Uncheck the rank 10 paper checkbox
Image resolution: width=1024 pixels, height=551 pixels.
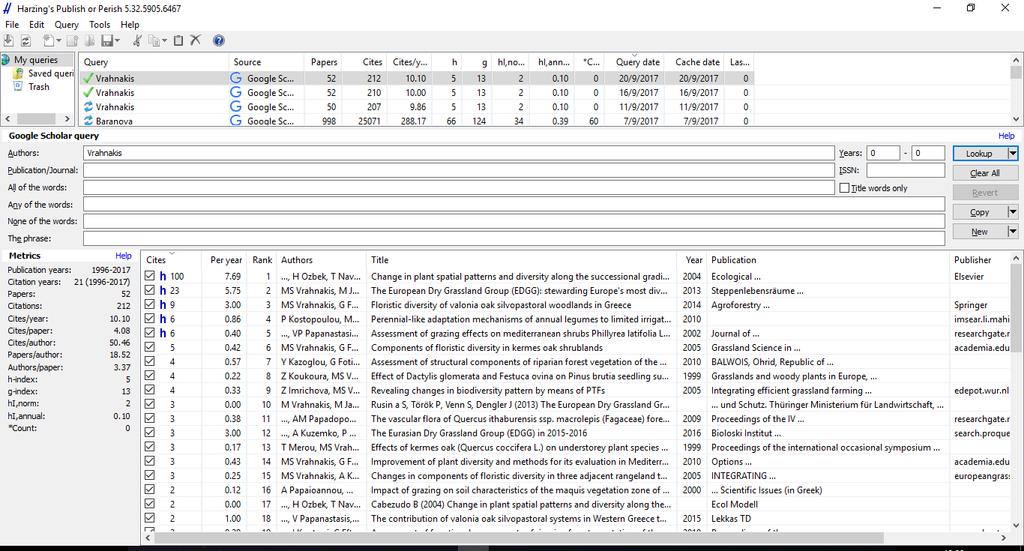(150, 404)
